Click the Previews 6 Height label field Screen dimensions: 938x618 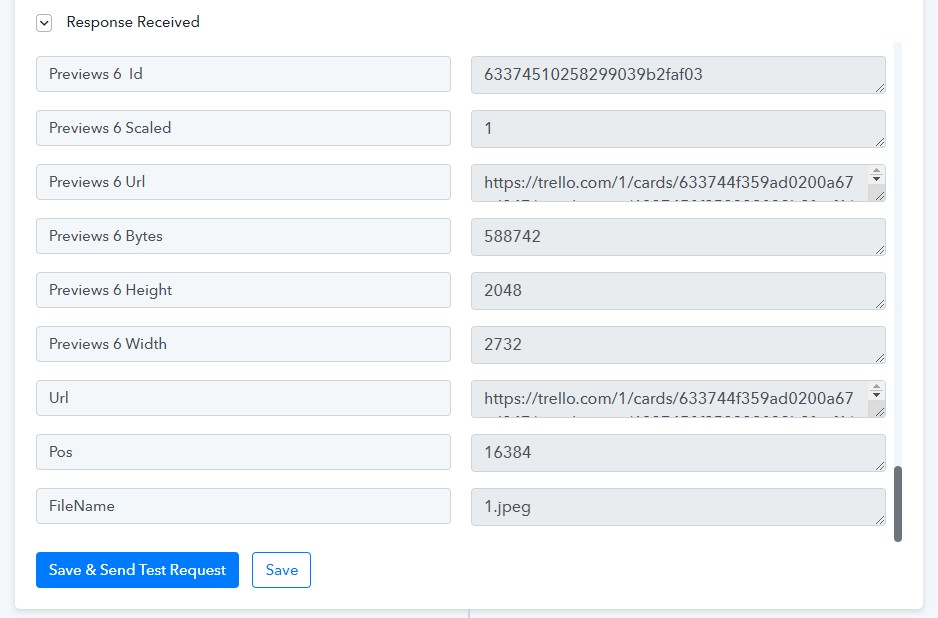click(243, 290)
